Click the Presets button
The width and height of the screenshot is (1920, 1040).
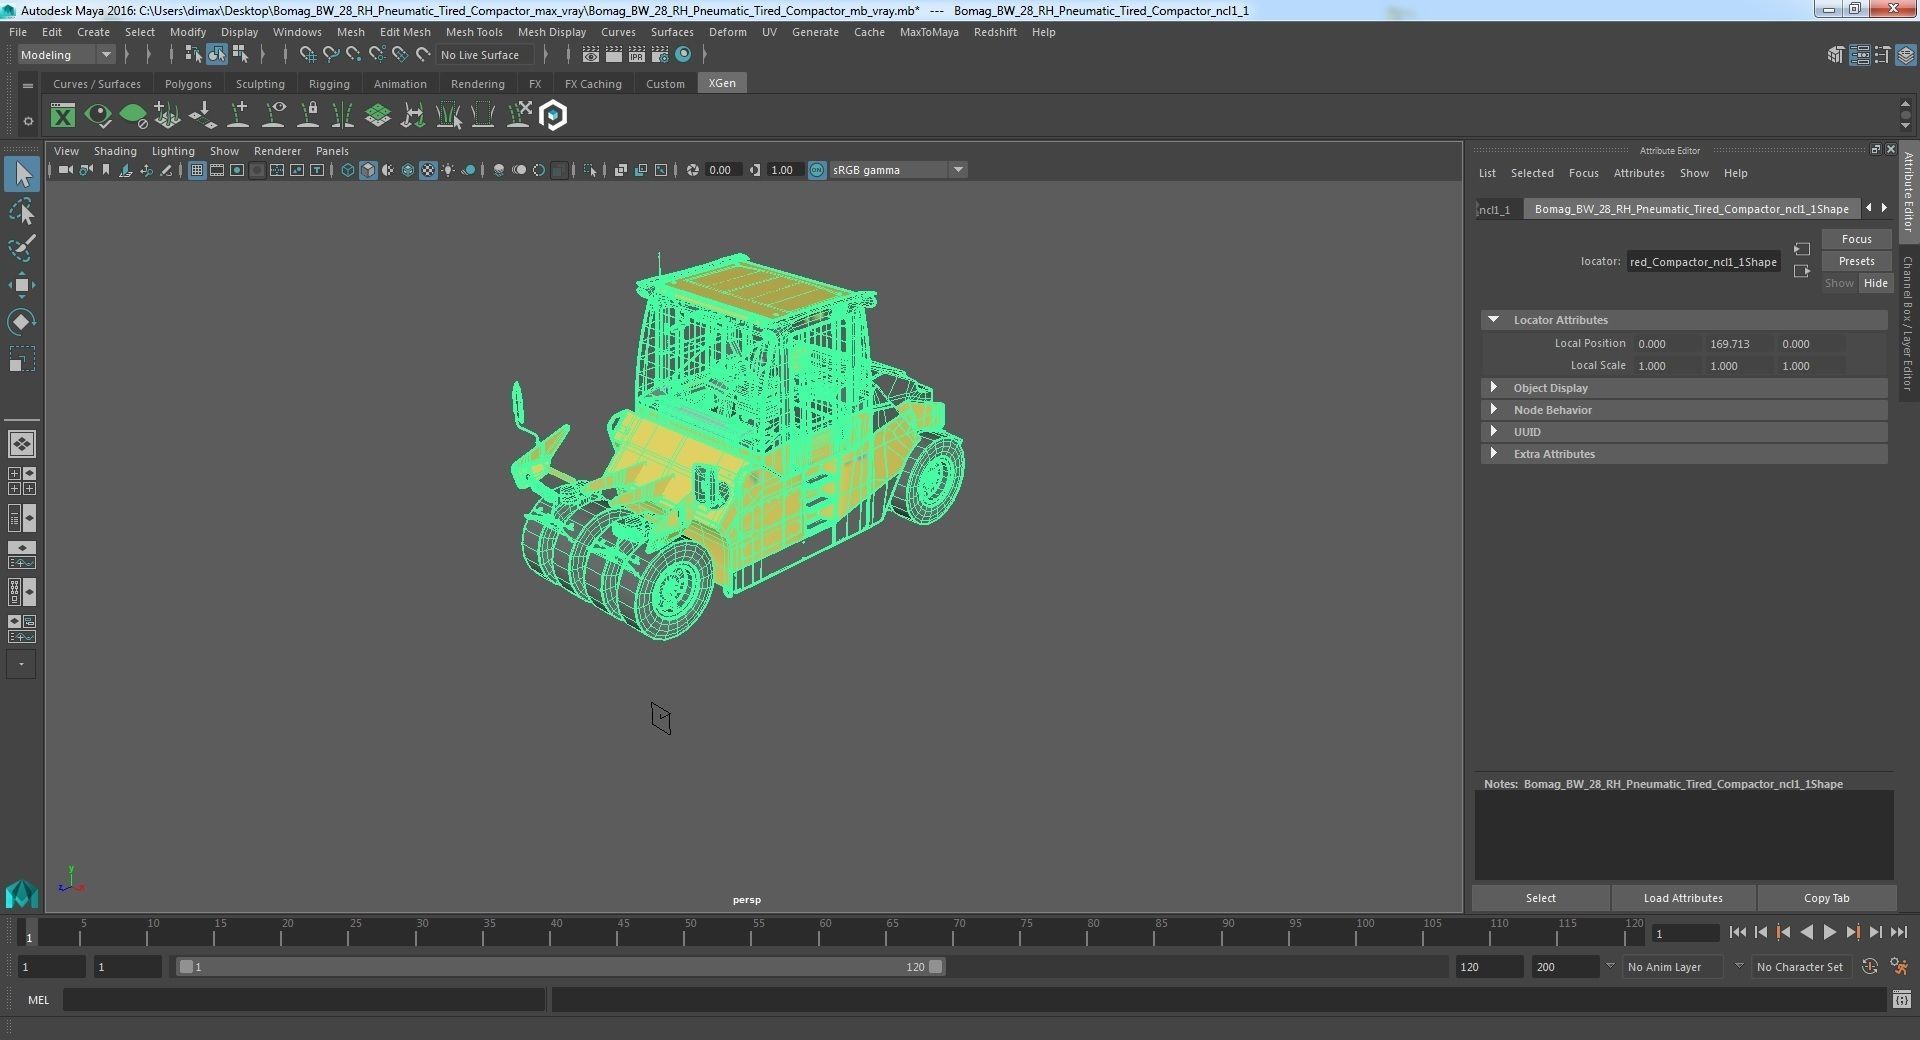pos(1856,261)
